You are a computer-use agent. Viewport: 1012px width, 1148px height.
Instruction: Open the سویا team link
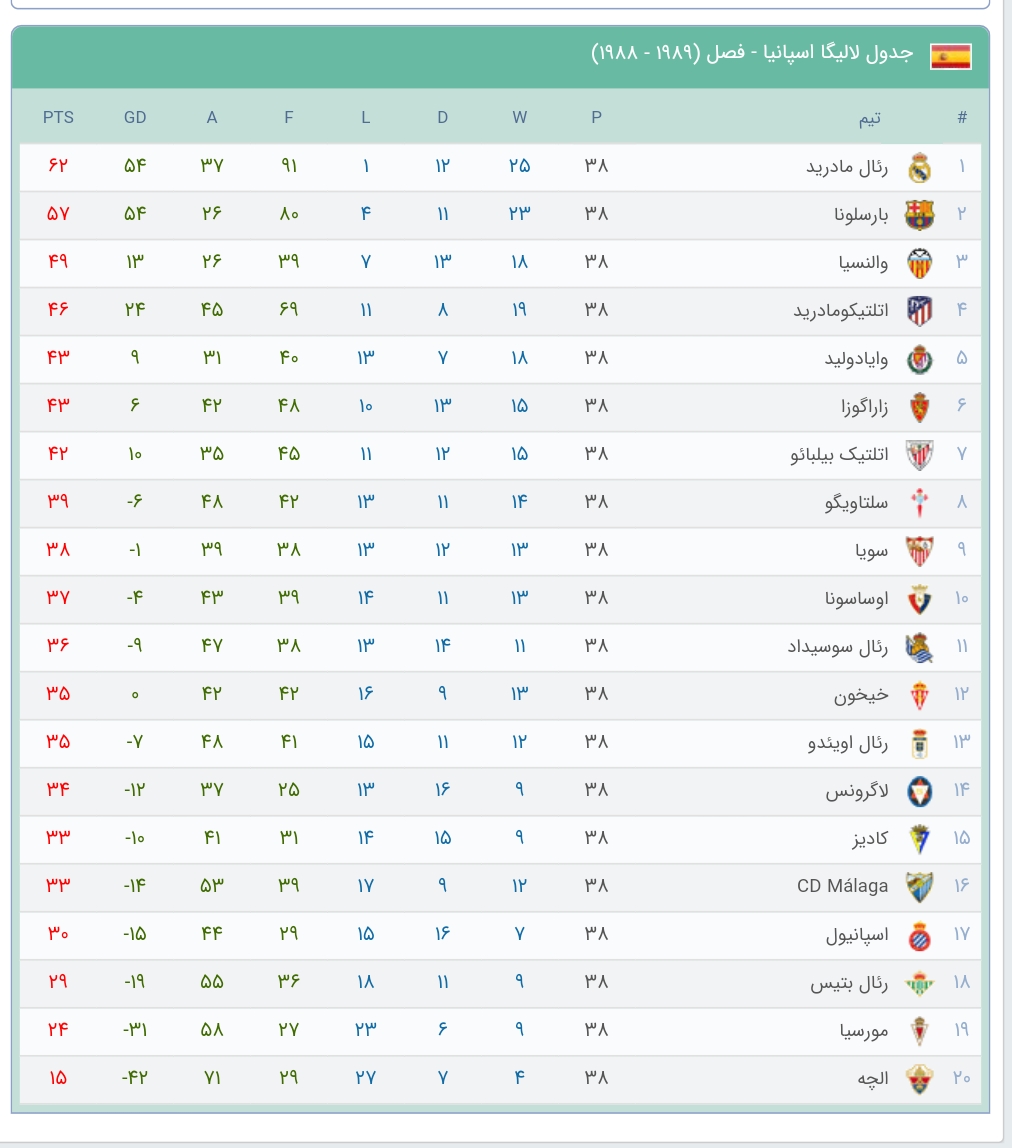pyautogui.click(x=871, y=551)
